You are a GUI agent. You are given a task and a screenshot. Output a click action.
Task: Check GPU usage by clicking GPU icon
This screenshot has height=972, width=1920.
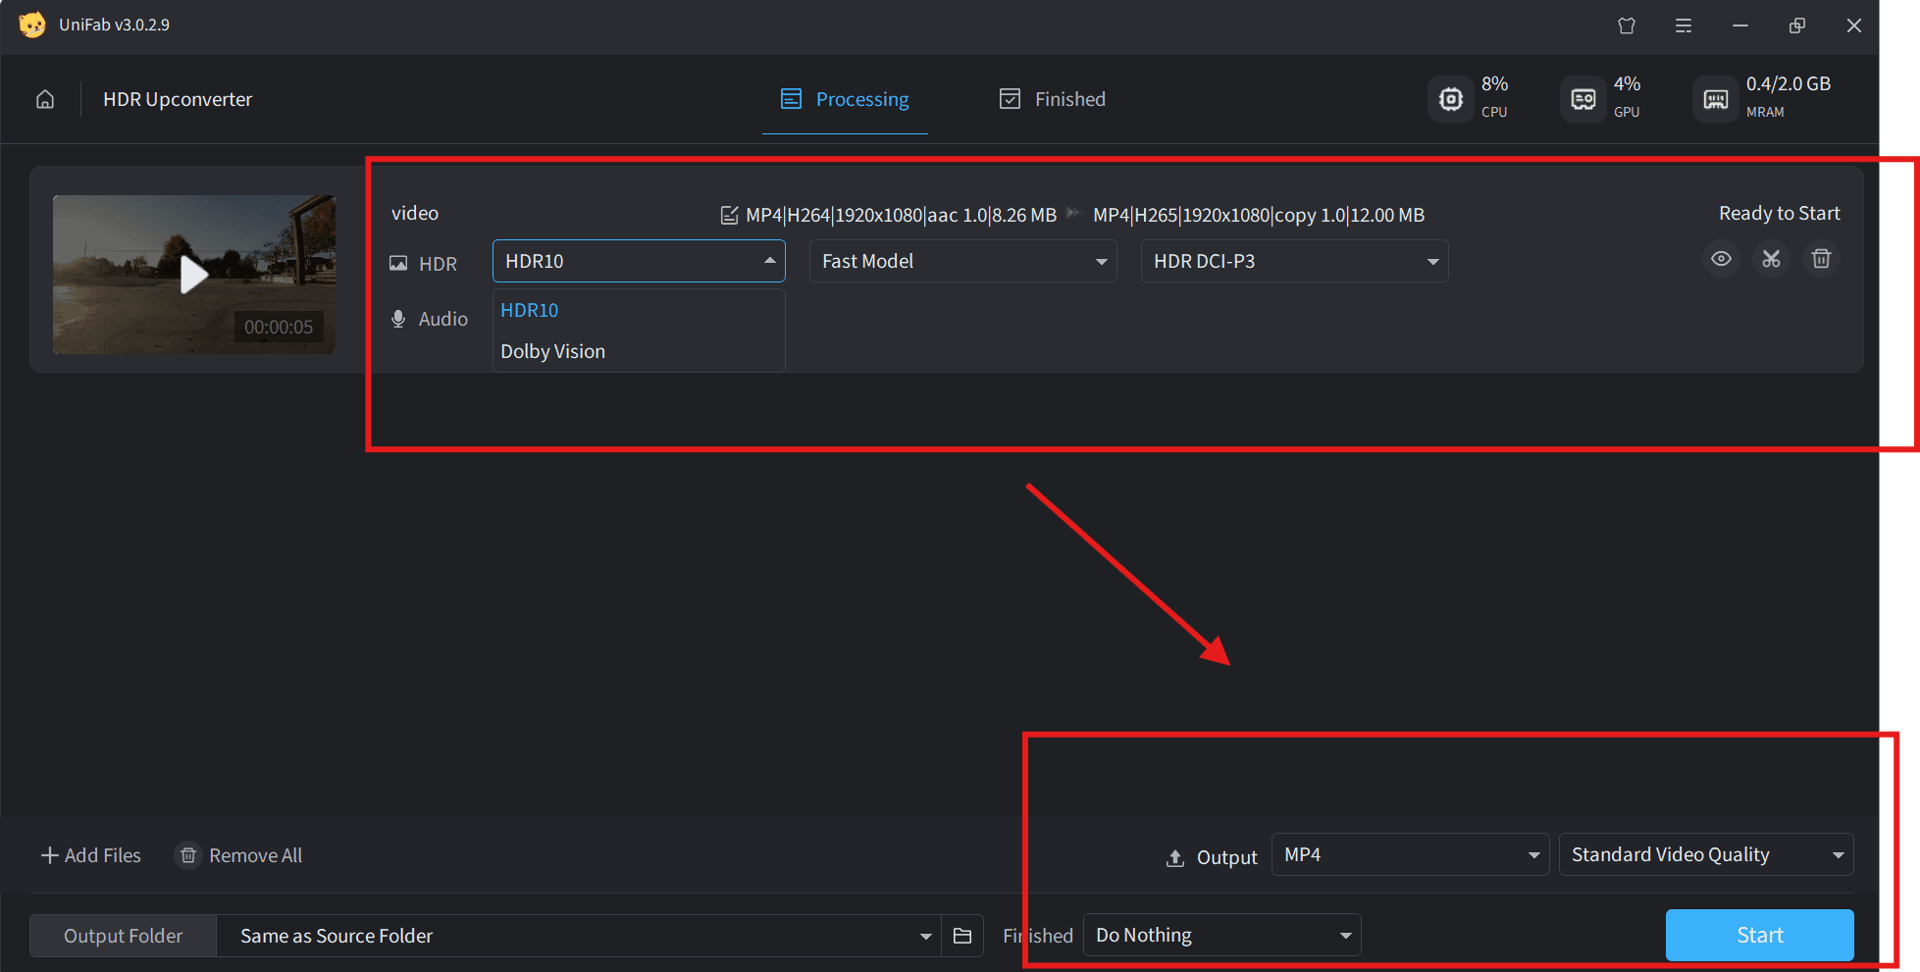(1582, 98)
